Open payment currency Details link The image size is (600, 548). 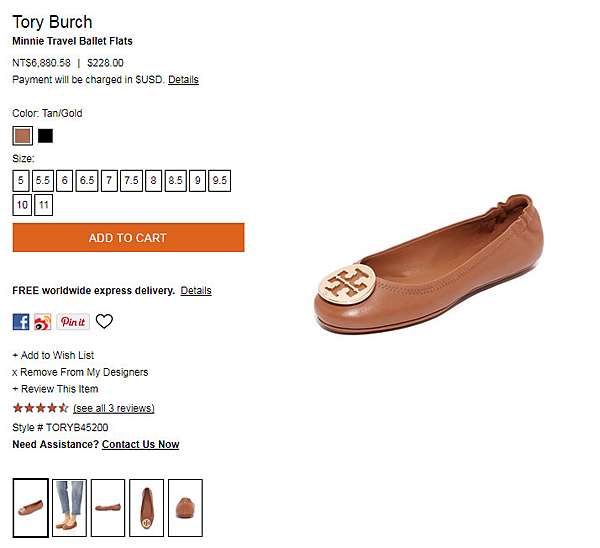(183, 80)
